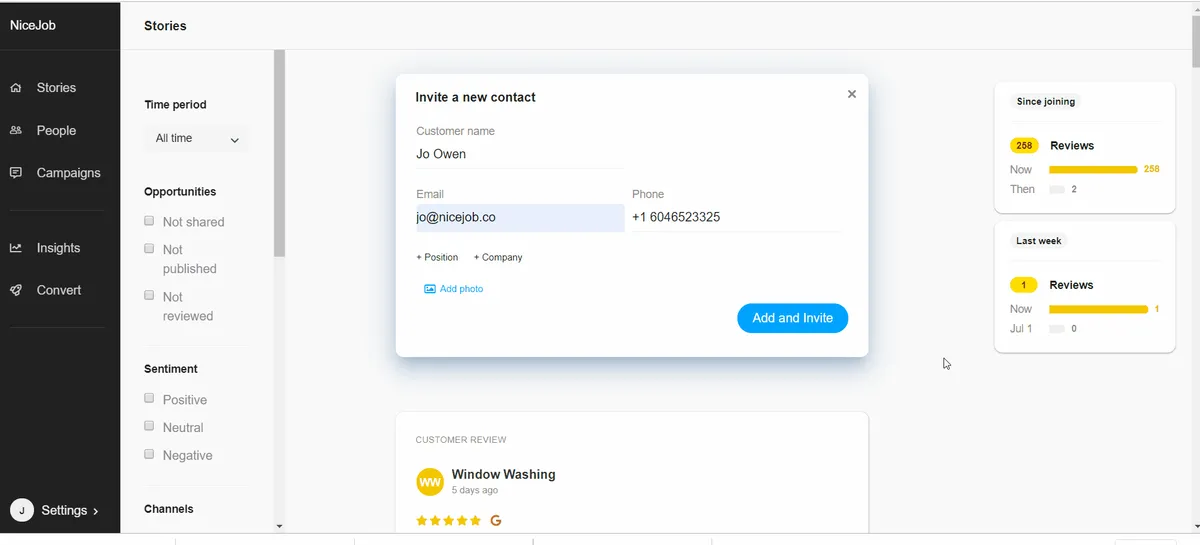Image resolution: width=1200 pixels, height=545 pixels.
Task: Click the Insights chart icon
Action: tap(16, 248)
